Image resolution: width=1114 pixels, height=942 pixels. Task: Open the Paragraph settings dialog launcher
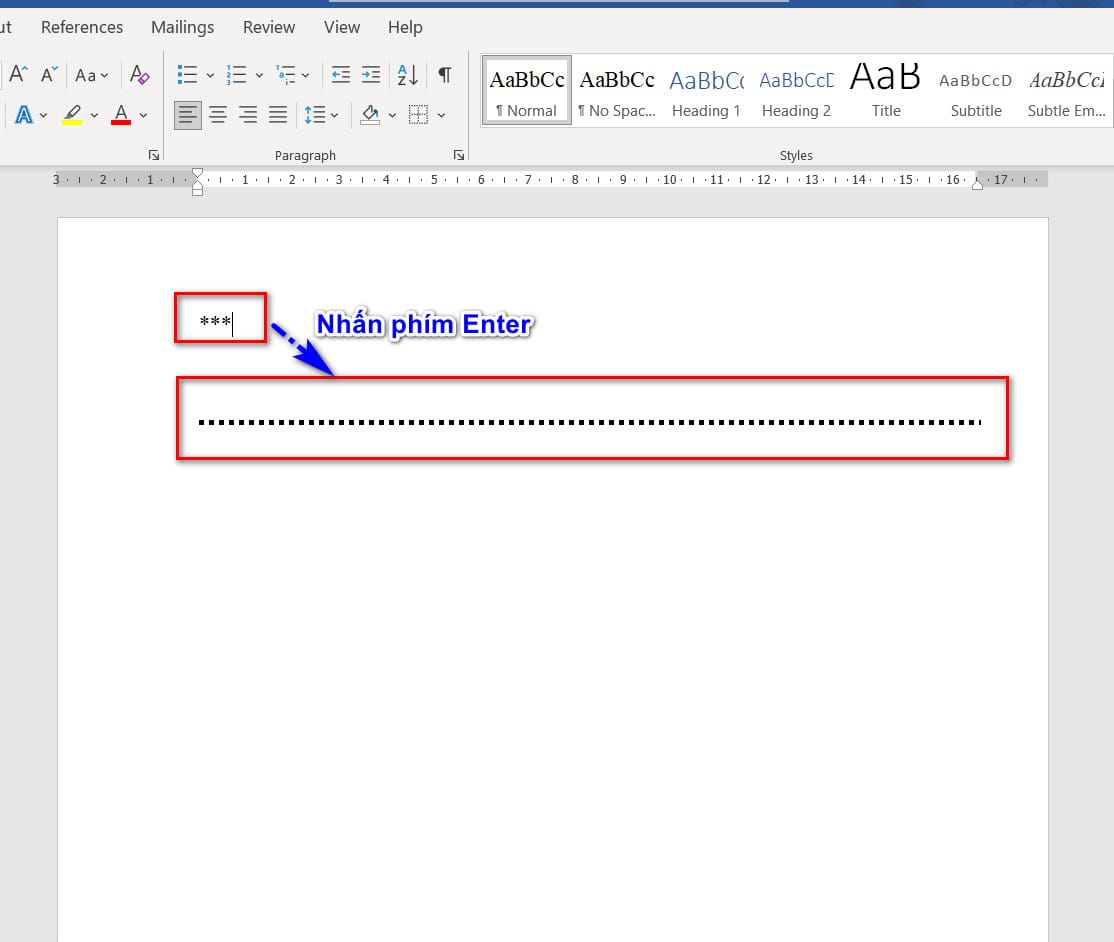pos(458,155)
